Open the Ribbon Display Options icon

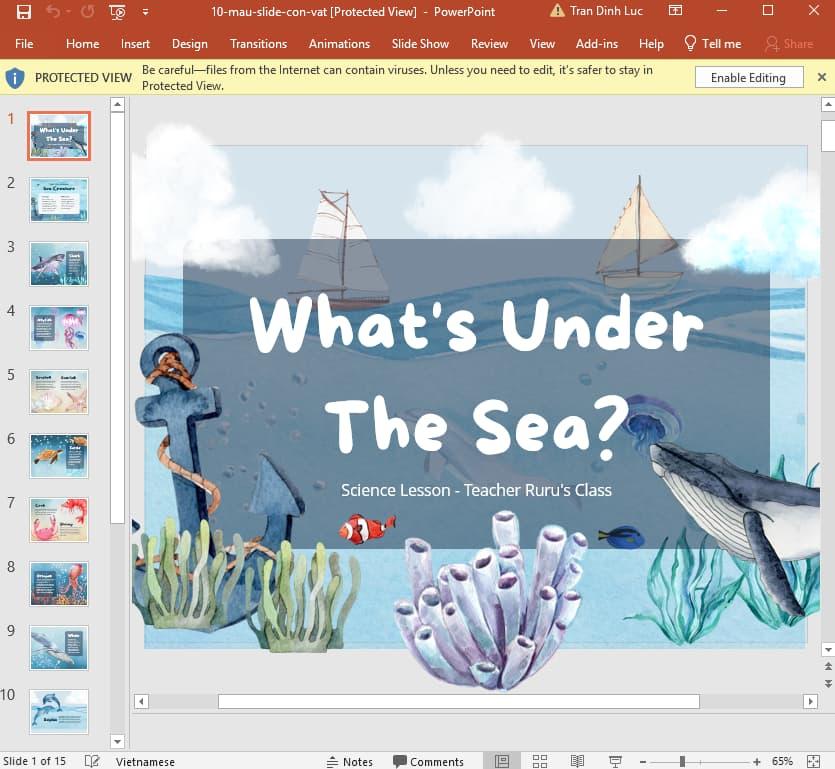(675, 11)
